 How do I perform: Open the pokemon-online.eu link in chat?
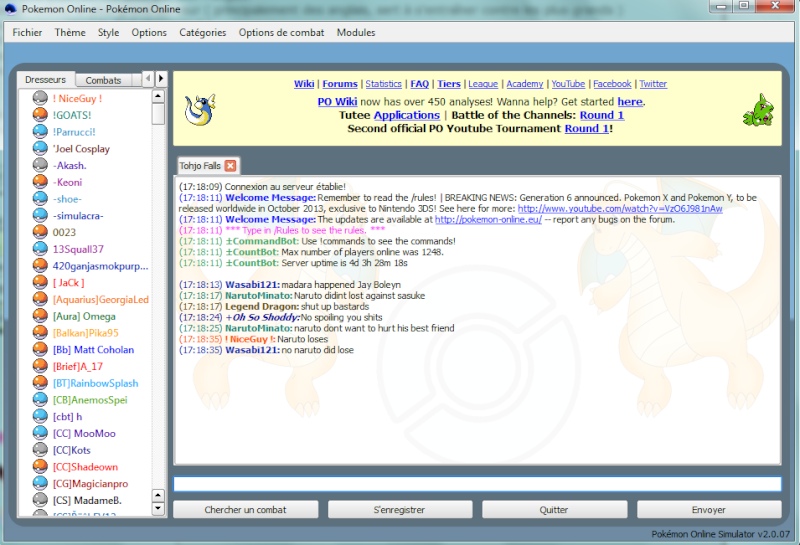pyautogui.click(x=488, y=219)
